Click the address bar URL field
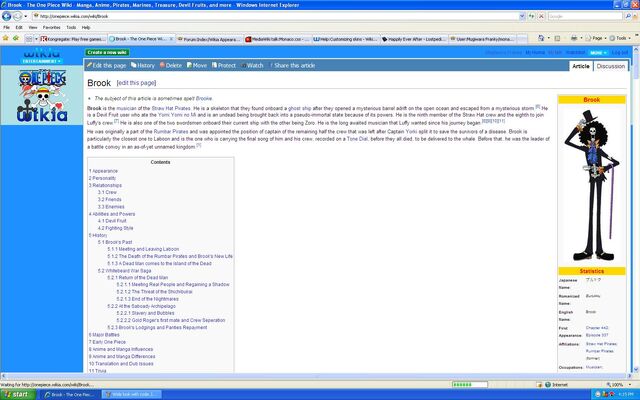The width and height of the screenshot is (640, 400). (x=276, y=16)
